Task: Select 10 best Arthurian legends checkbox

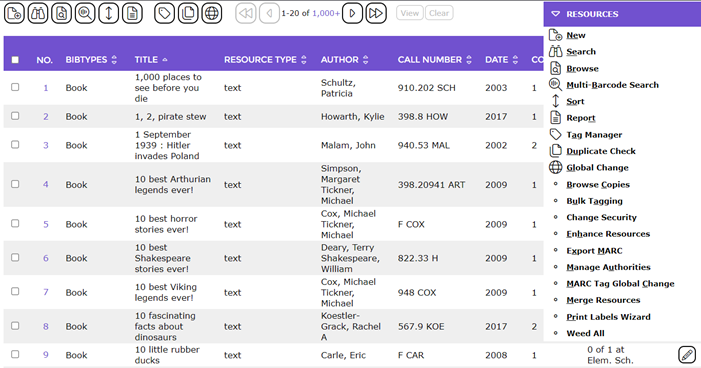Action: pos(15,184)
